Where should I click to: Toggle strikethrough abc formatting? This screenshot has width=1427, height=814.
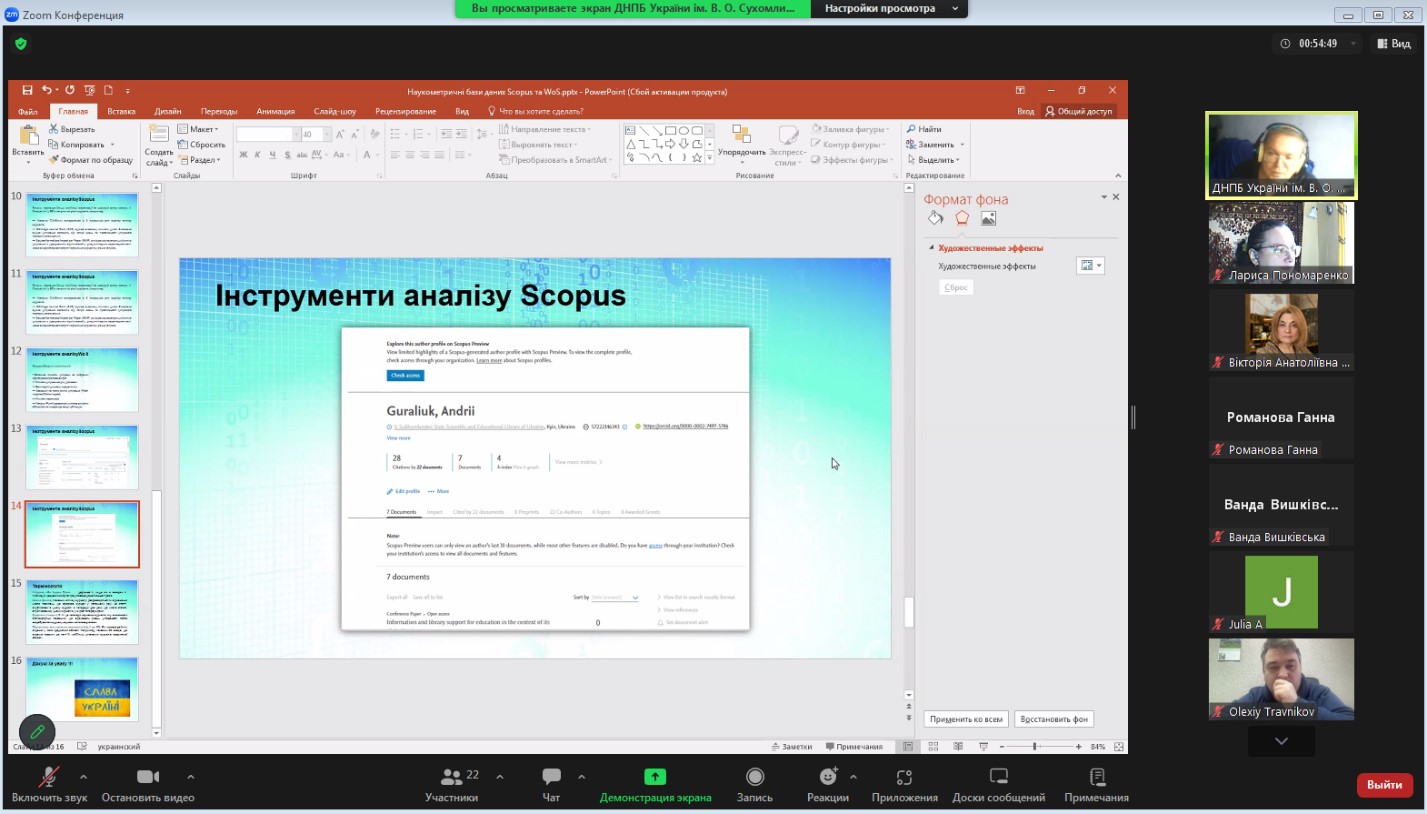(303, 154)
